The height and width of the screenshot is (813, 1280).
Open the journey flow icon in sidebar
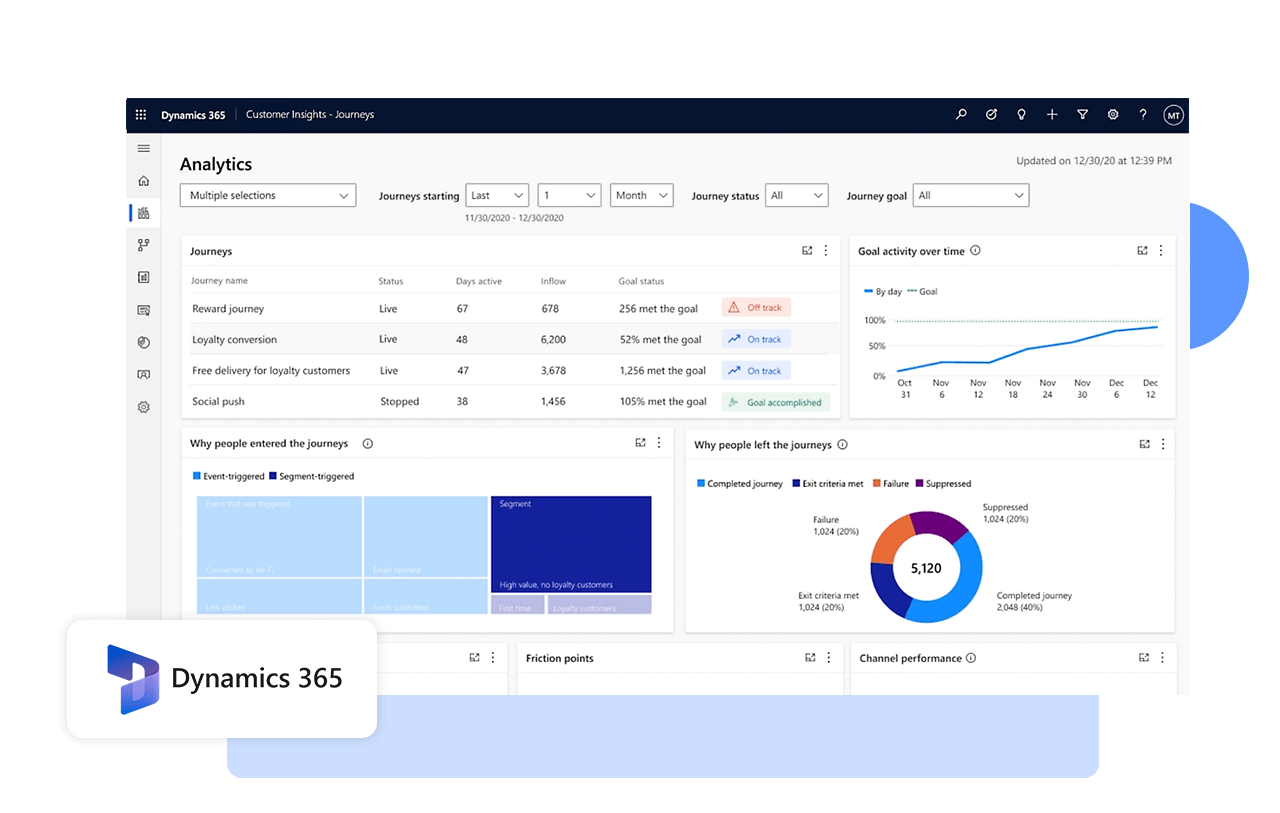click(143, 244)
